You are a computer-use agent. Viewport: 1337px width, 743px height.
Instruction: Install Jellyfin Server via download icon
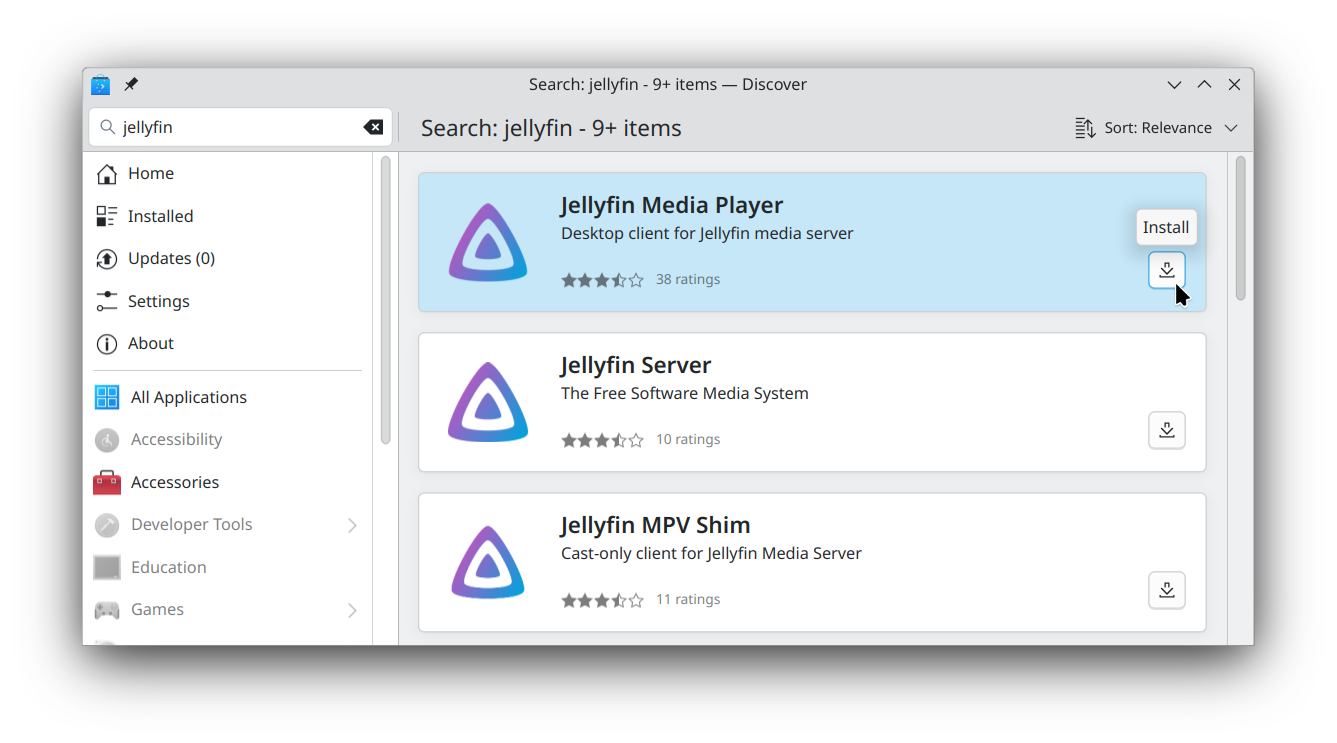pyautogui.click(x=1166, y=430)
